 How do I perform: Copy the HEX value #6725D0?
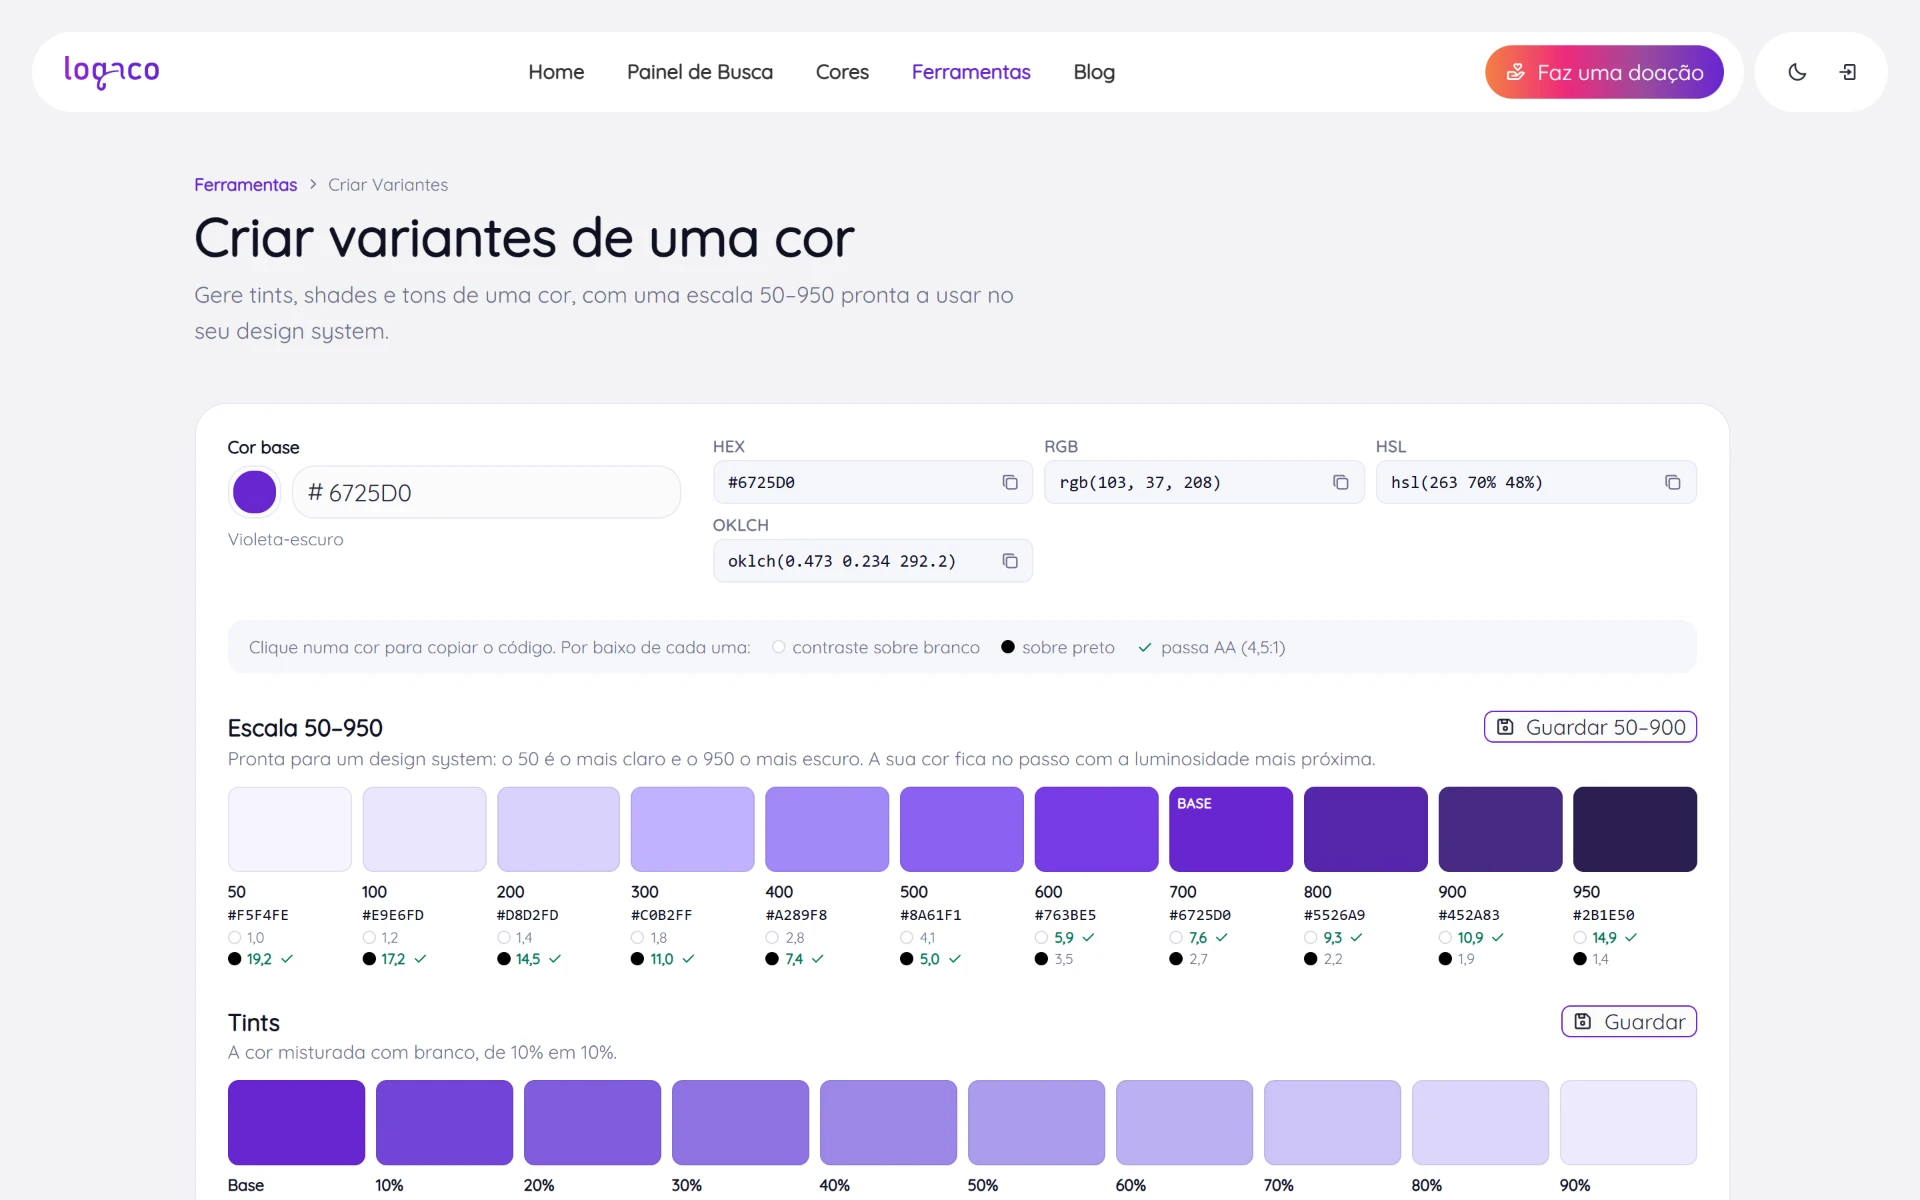[1010, 482]
